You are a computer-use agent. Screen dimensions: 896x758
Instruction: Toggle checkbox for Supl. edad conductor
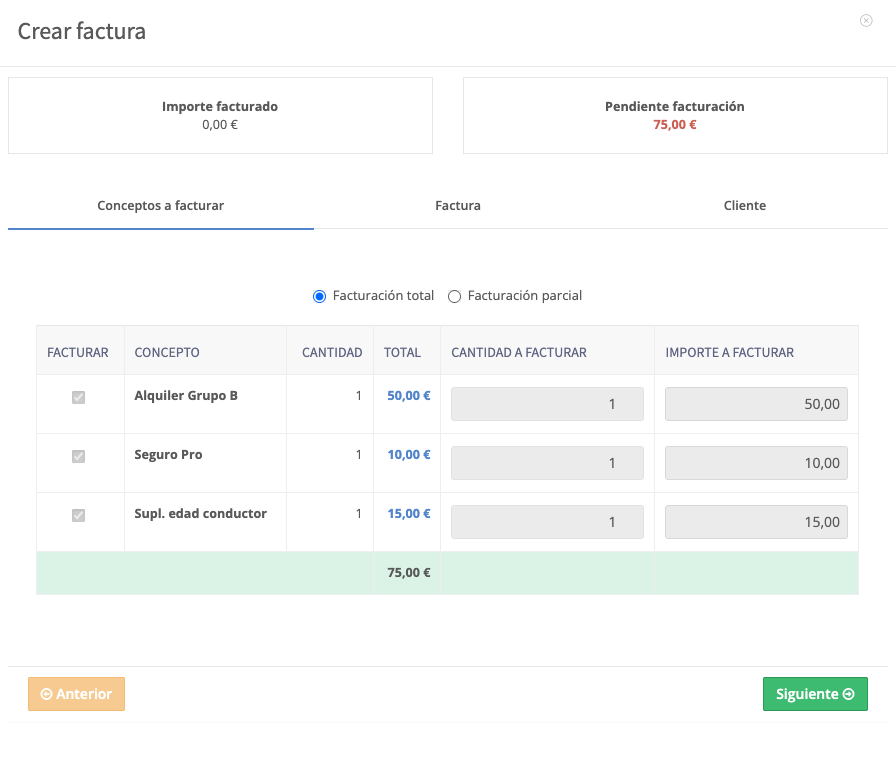click(78, 515)
